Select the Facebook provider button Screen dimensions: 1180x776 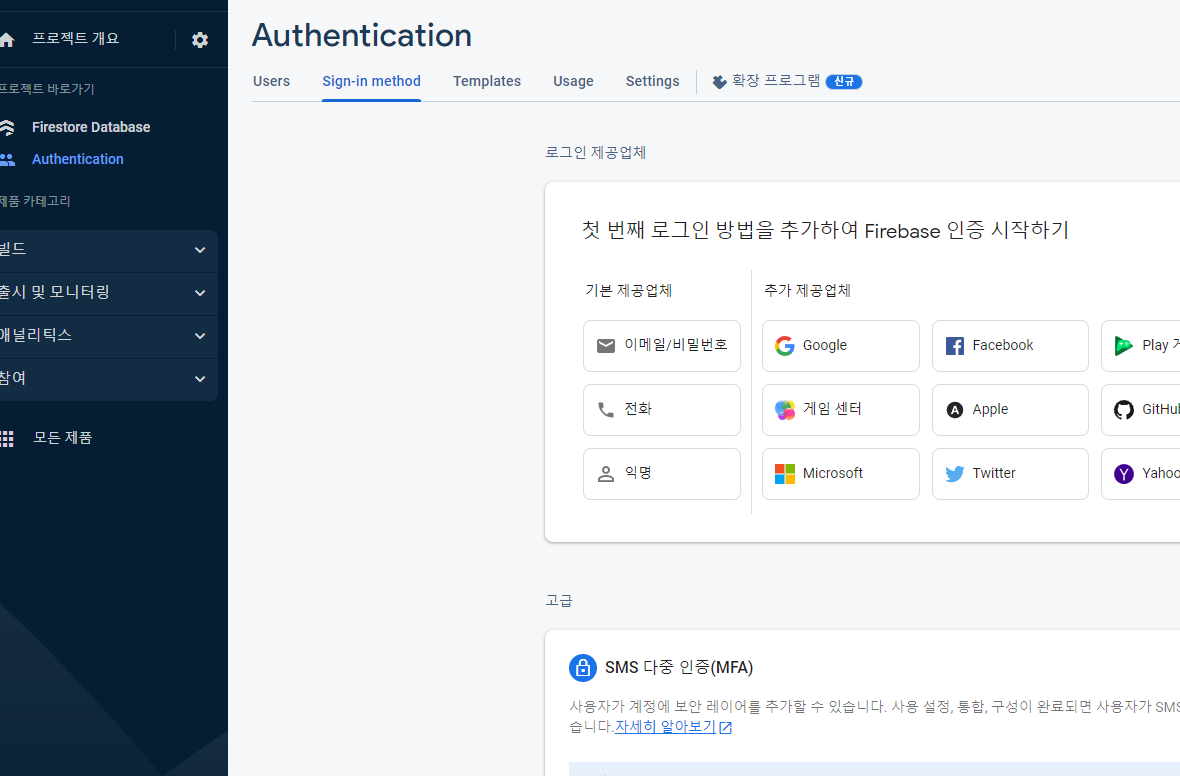click(1011, 346)
